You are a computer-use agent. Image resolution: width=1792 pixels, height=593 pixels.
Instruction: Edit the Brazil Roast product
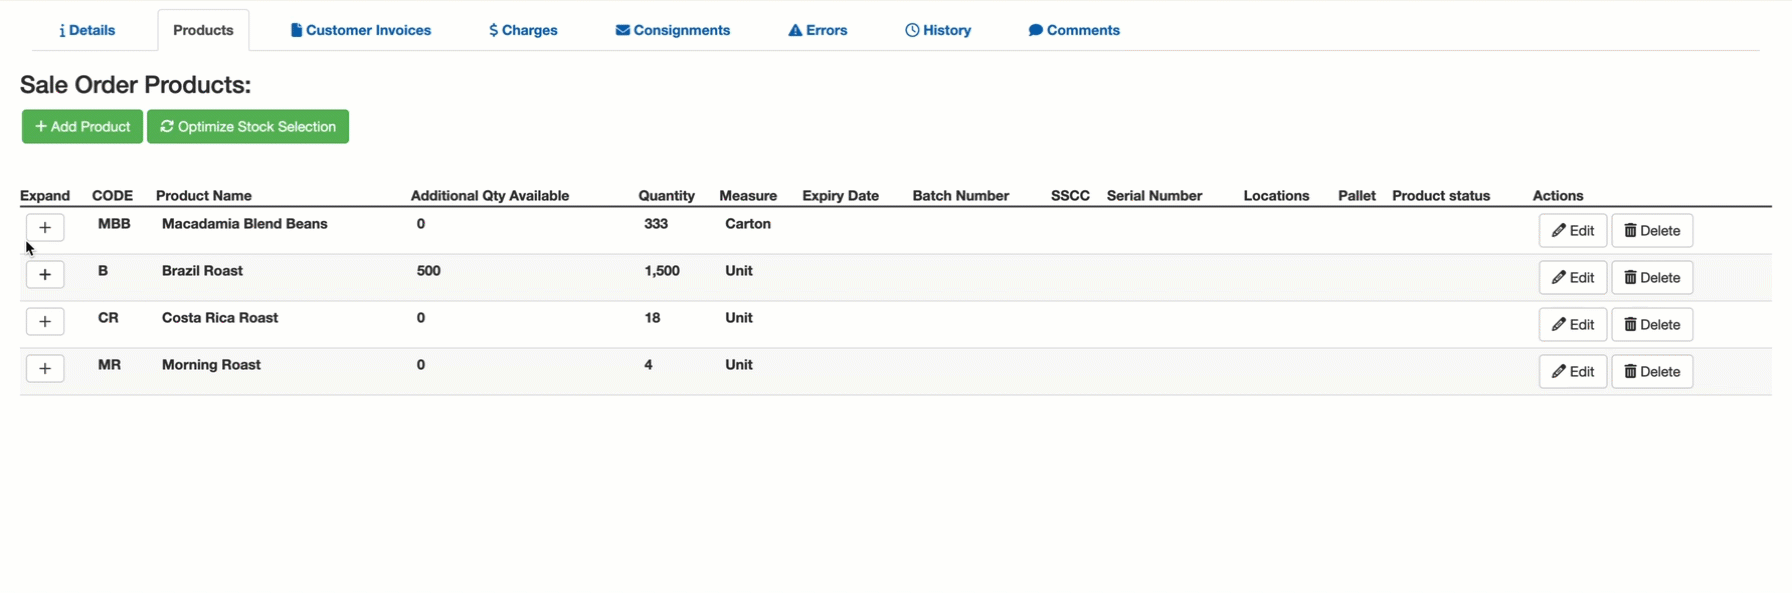tap(1572, 278)
